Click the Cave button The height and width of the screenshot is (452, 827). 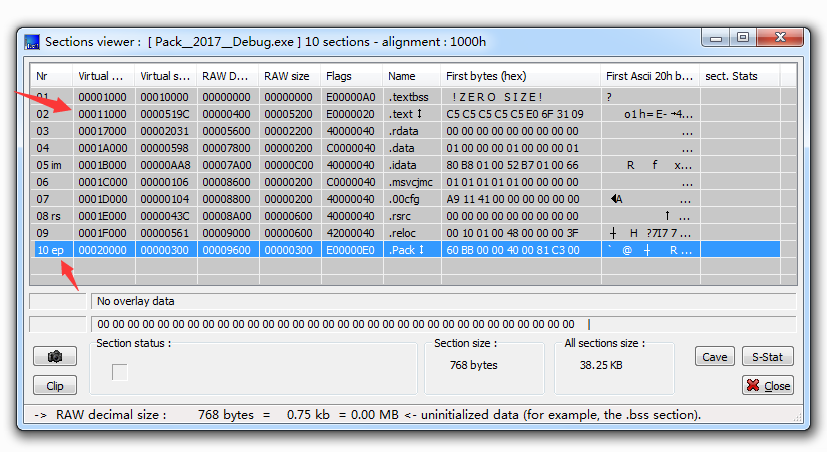715,357
